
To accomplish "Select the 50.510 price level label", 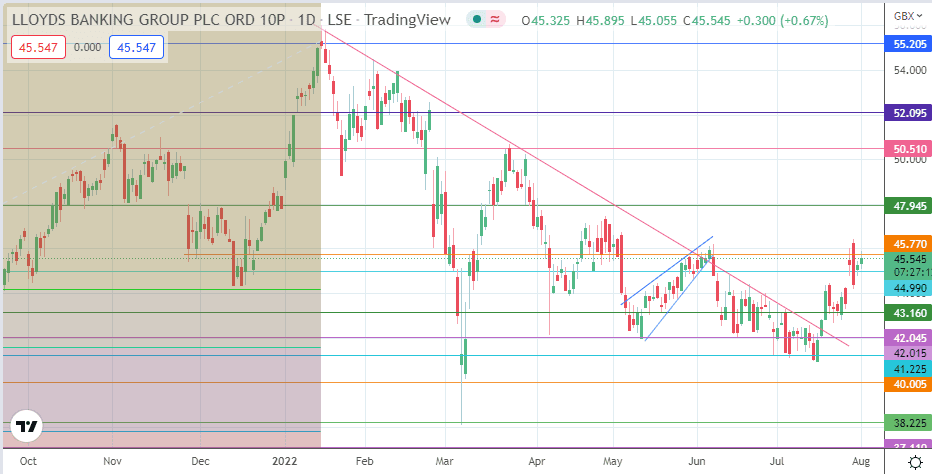I will pos(908,149).
